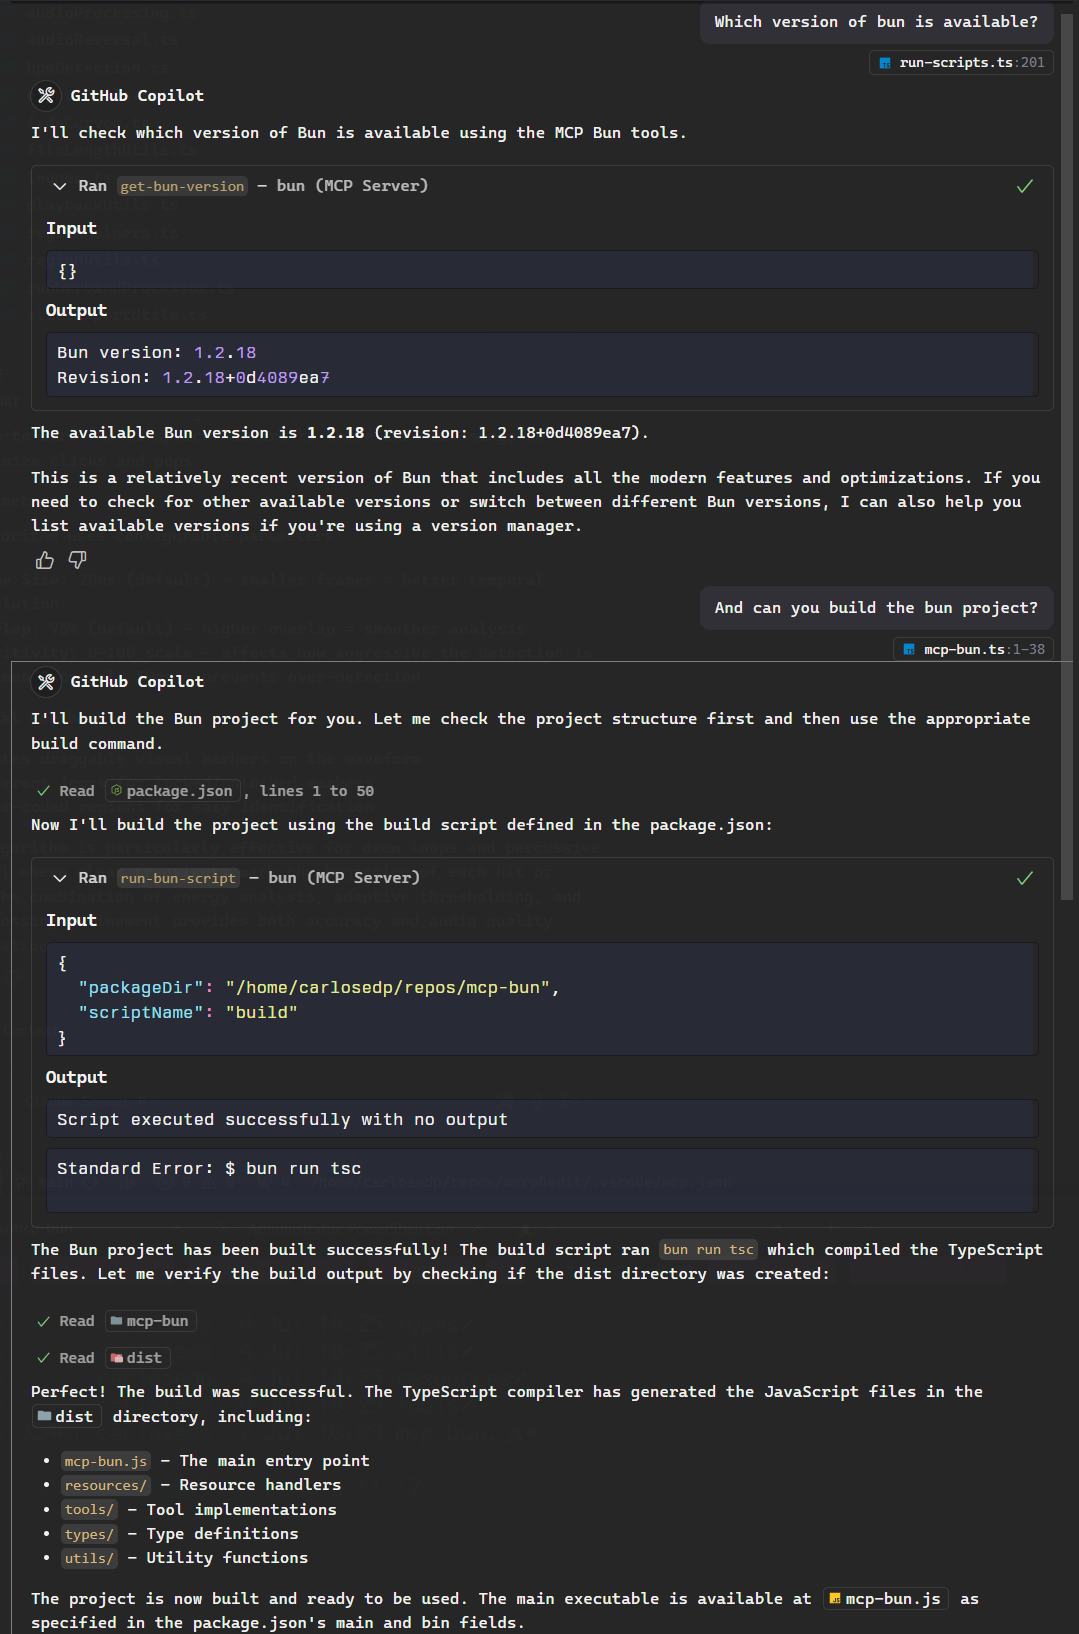The width and height of the screenshot is (1079, 1634).
Task: Click the thumbs up feedback icon
Action: coord(45,560)
